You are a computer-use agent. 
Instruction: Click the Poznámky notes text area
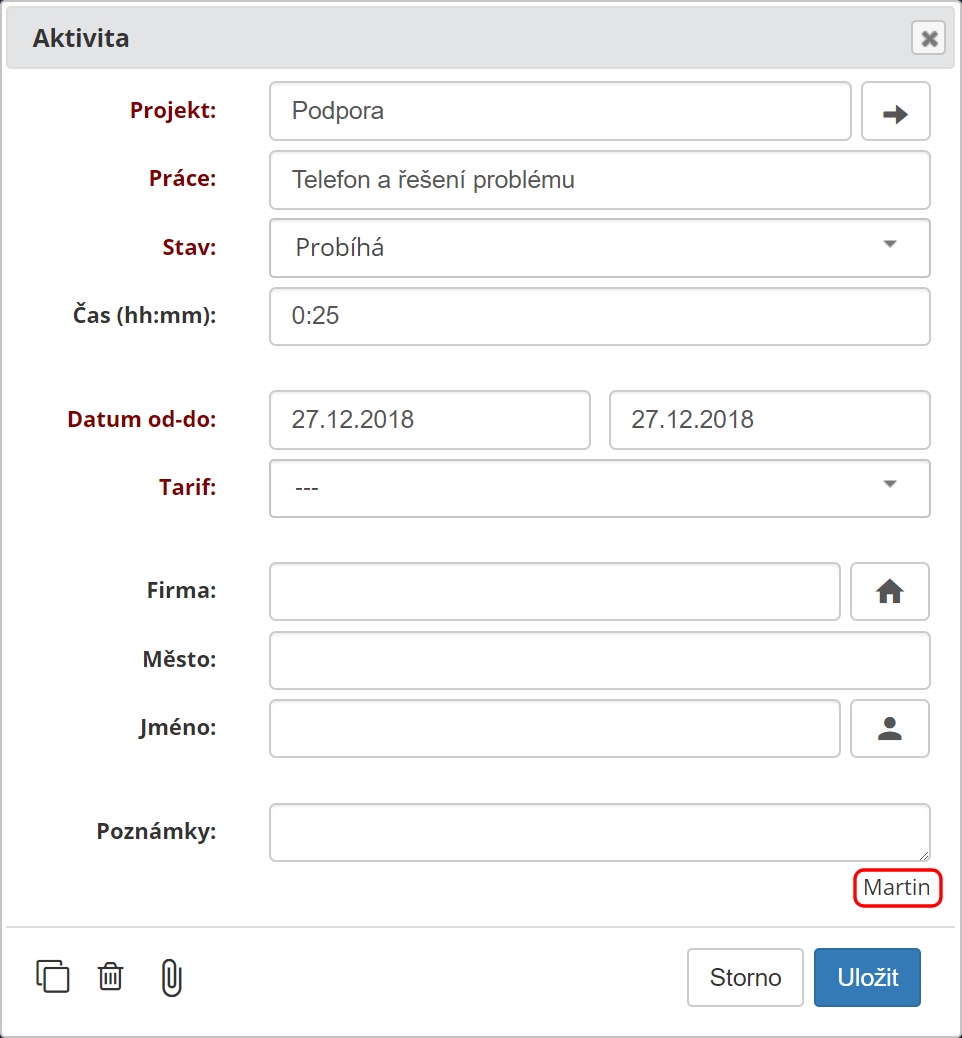click(x=599, y=832)
